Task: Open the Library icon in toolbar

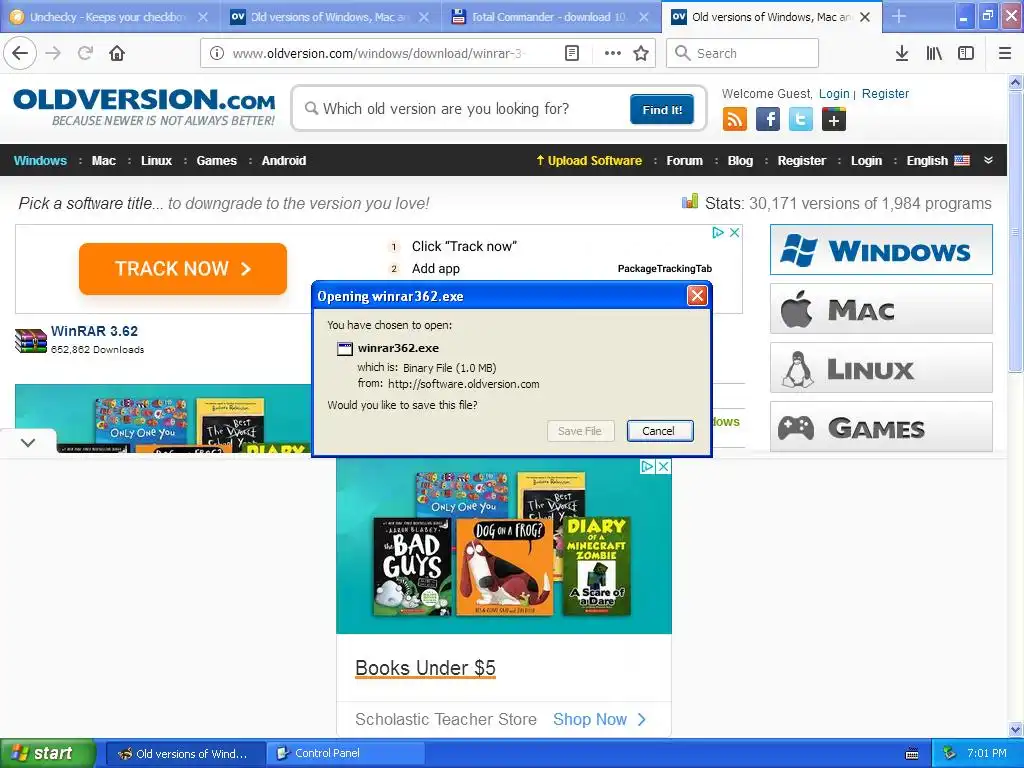Action: (934, 53)
